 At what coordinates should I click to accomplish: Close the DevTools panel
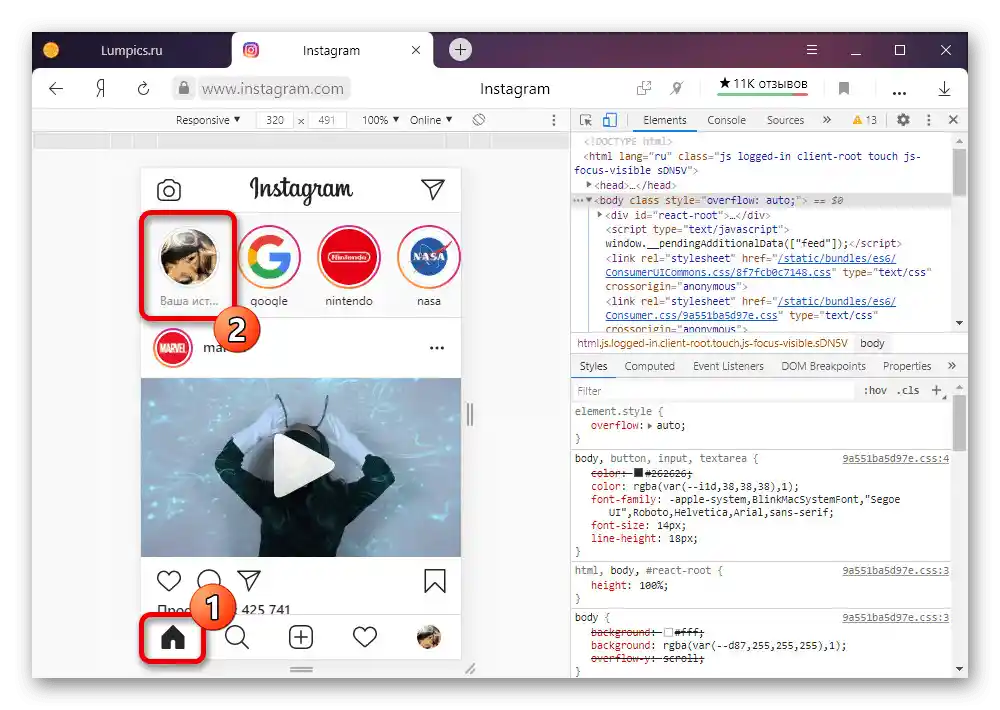point(953,119)
